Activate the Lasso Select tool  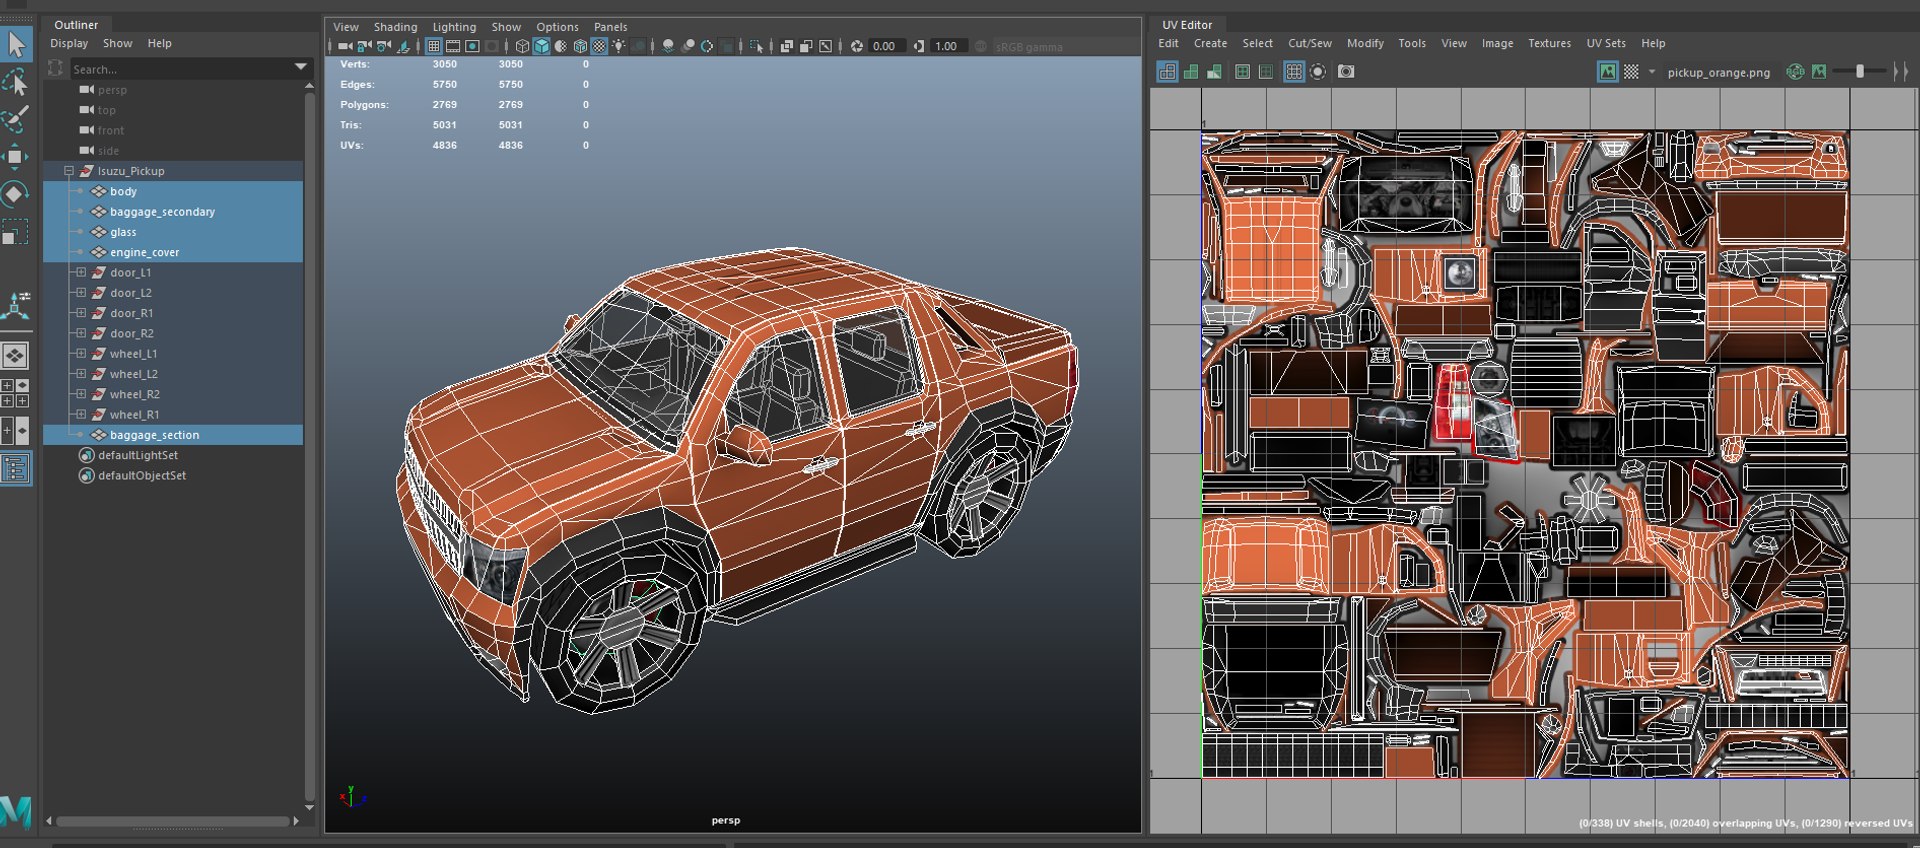click(x=15, y=82)
